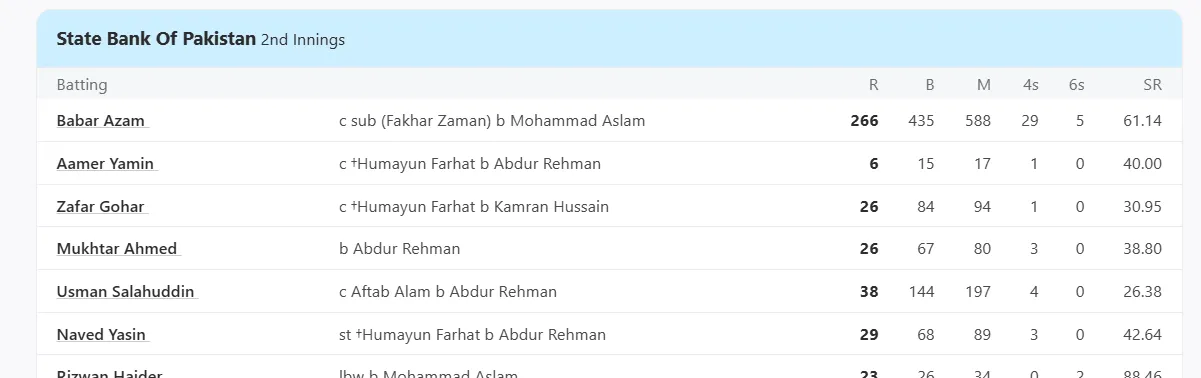Click Usman Salahuddin's c Aftab Alam dismissal
Screen dimensions: 1201x378
[x=448, y=292]
